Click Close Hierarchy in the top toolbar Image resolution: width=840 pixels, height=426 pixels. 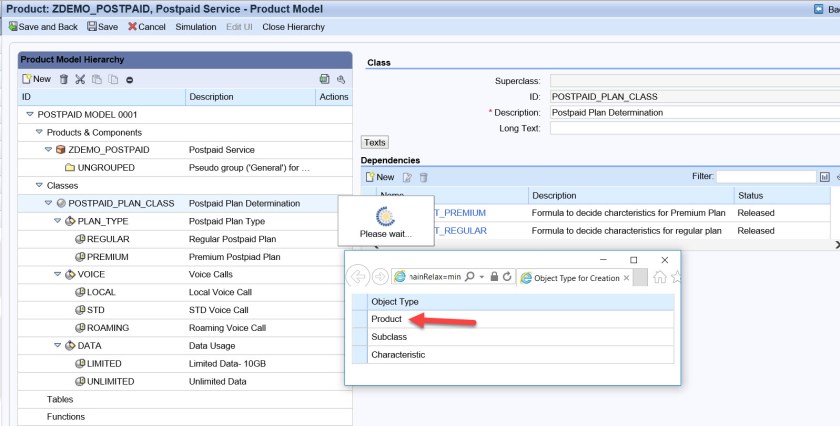point(293,27)
